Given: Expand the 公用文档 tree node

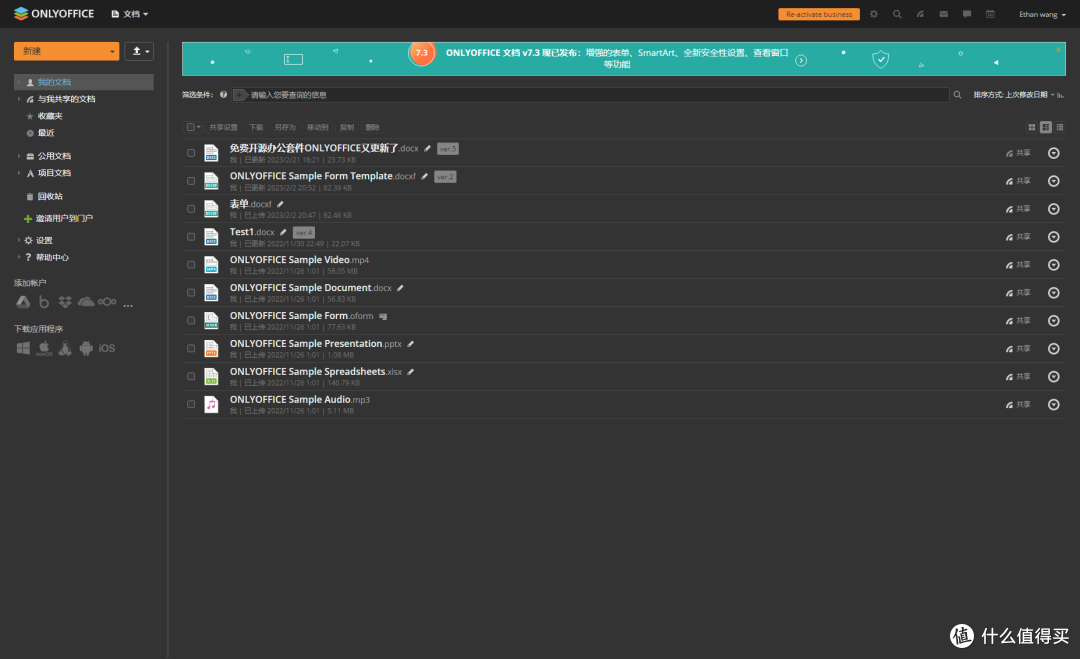Looking at the screenshot, I should 19,156.
